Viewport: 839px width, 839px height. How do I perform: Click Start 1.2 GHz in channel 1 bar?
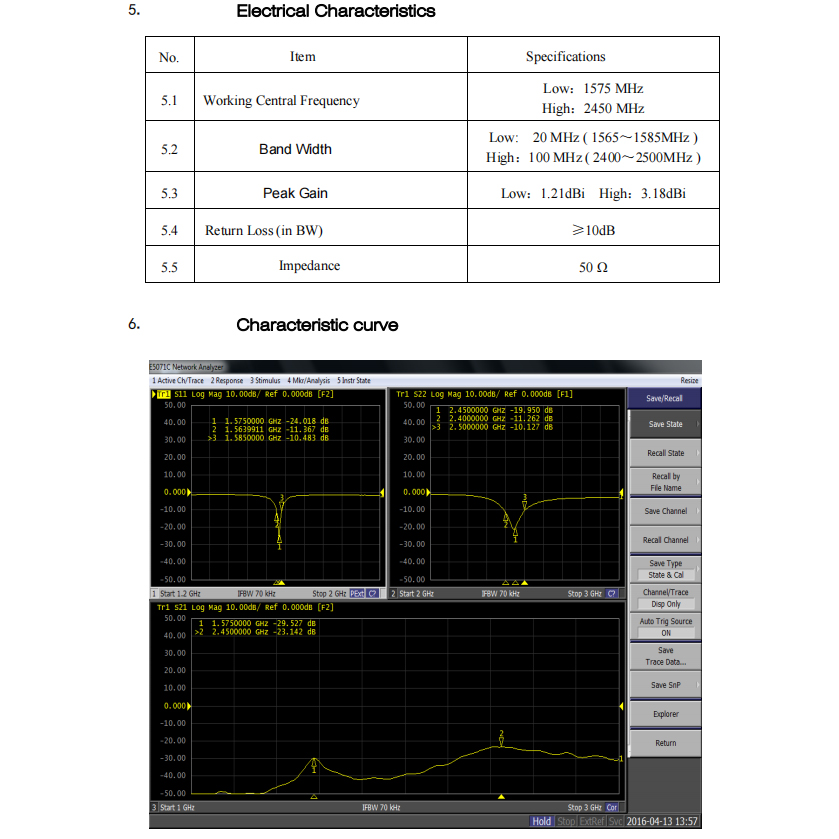coord(180,593)
